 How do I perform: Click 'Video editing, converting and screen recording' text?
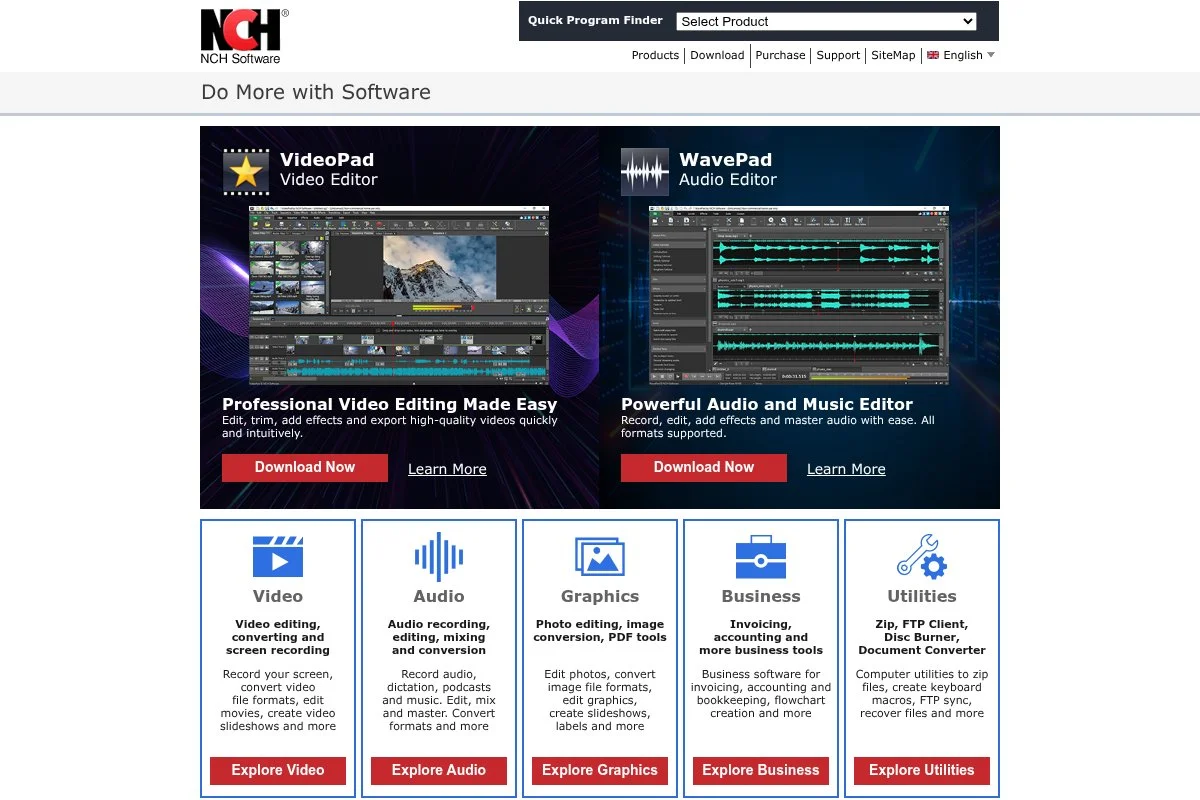278,637
